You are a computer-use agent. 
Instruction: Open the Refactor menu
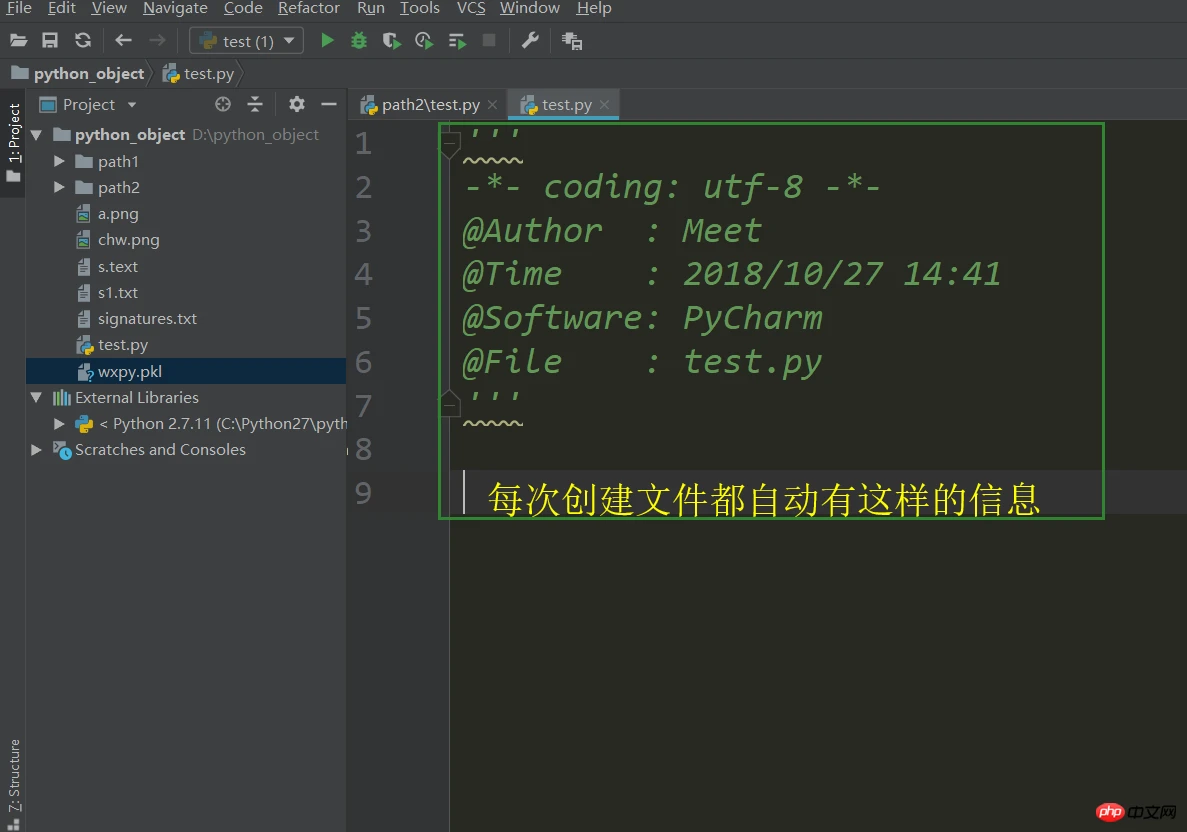coord(308,8)
